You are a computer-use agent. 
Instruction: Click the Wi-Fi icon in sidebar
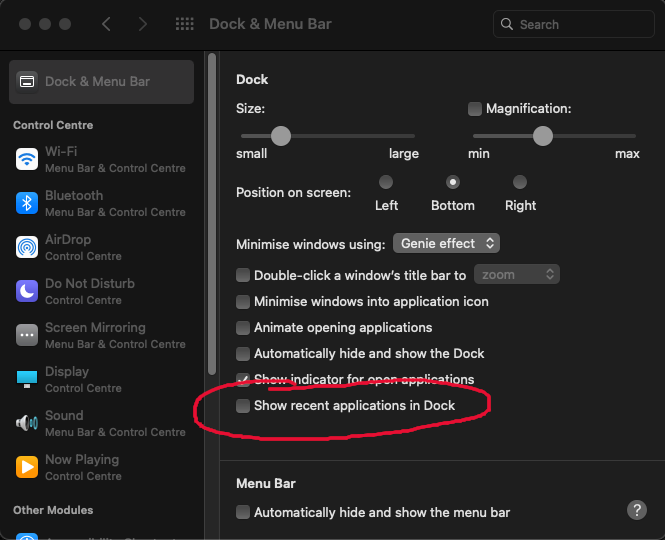click(27, 159)
